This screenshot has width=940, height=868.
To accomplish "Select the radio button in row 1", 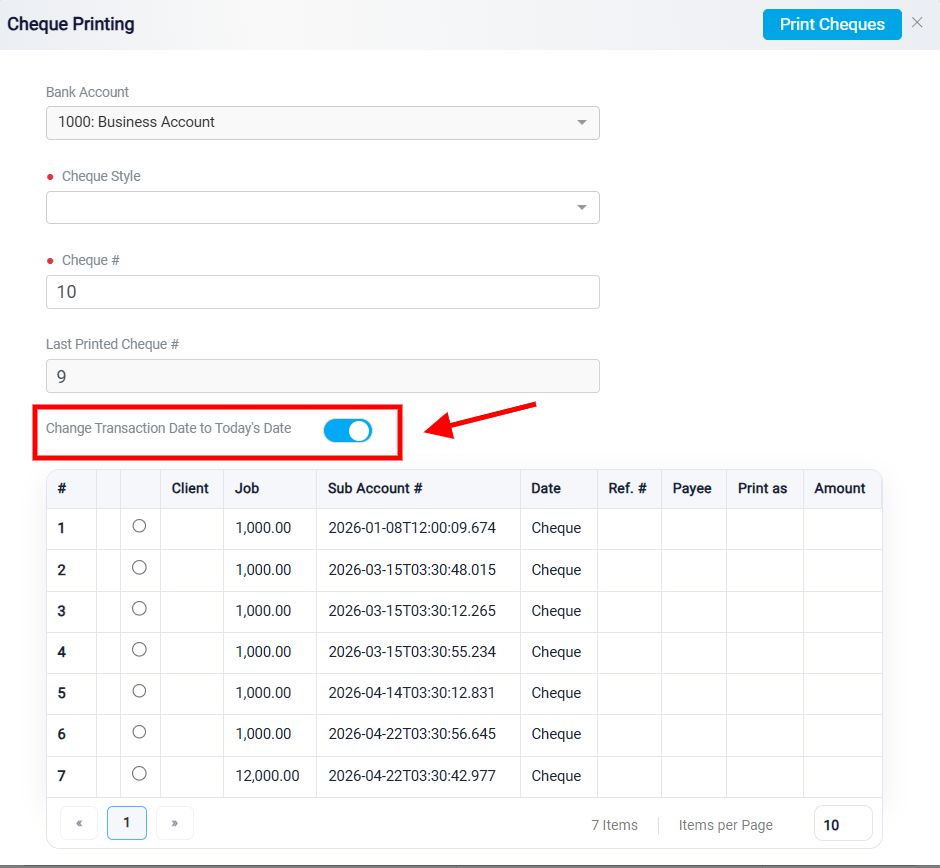I will (x=139, y=526).
